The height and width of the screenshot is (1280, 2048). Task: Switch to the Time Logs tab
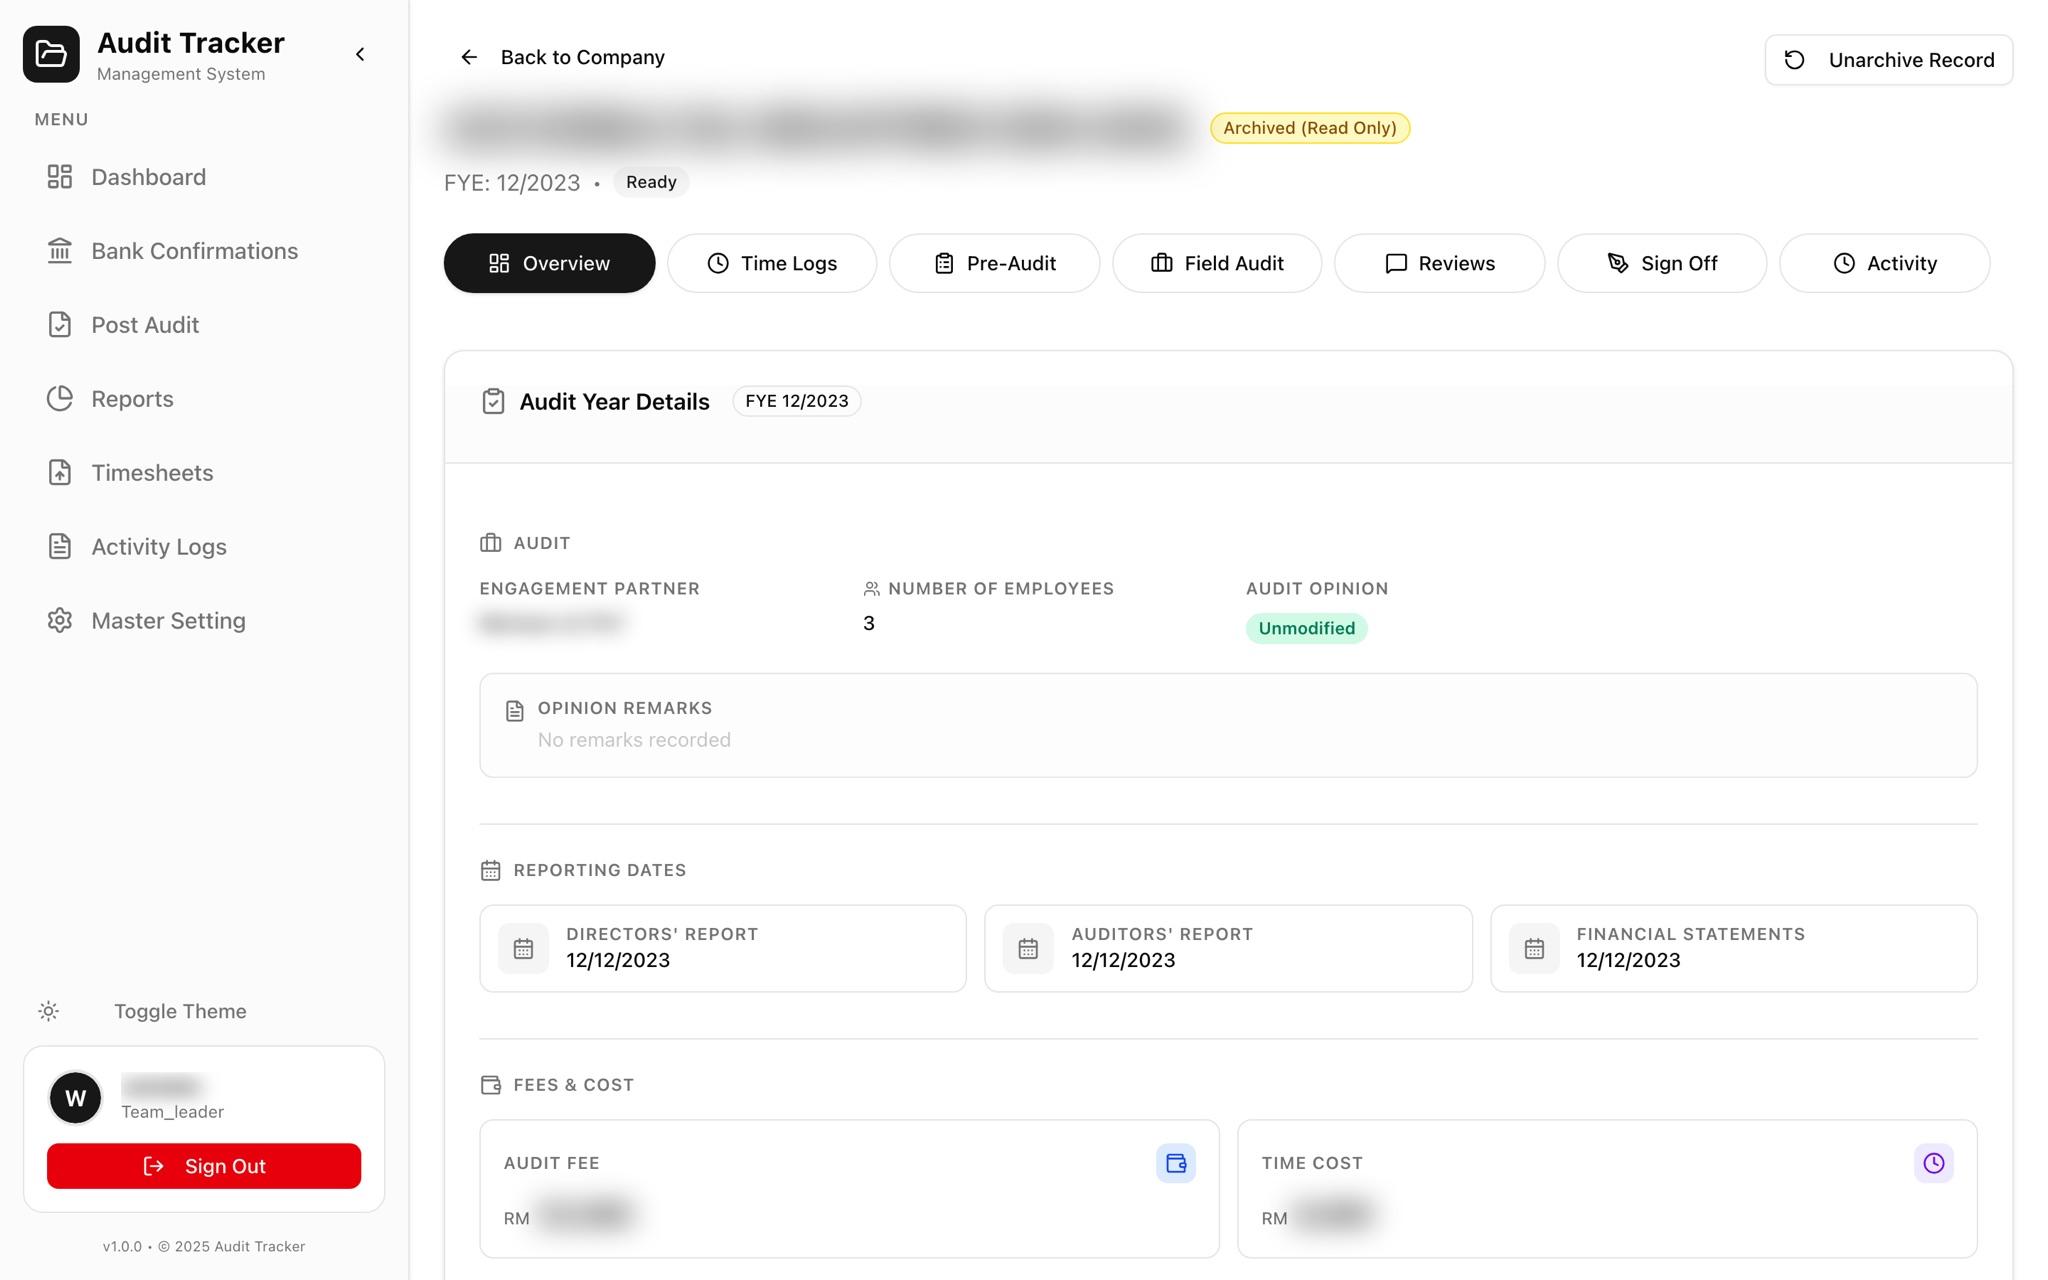(772, 263)
